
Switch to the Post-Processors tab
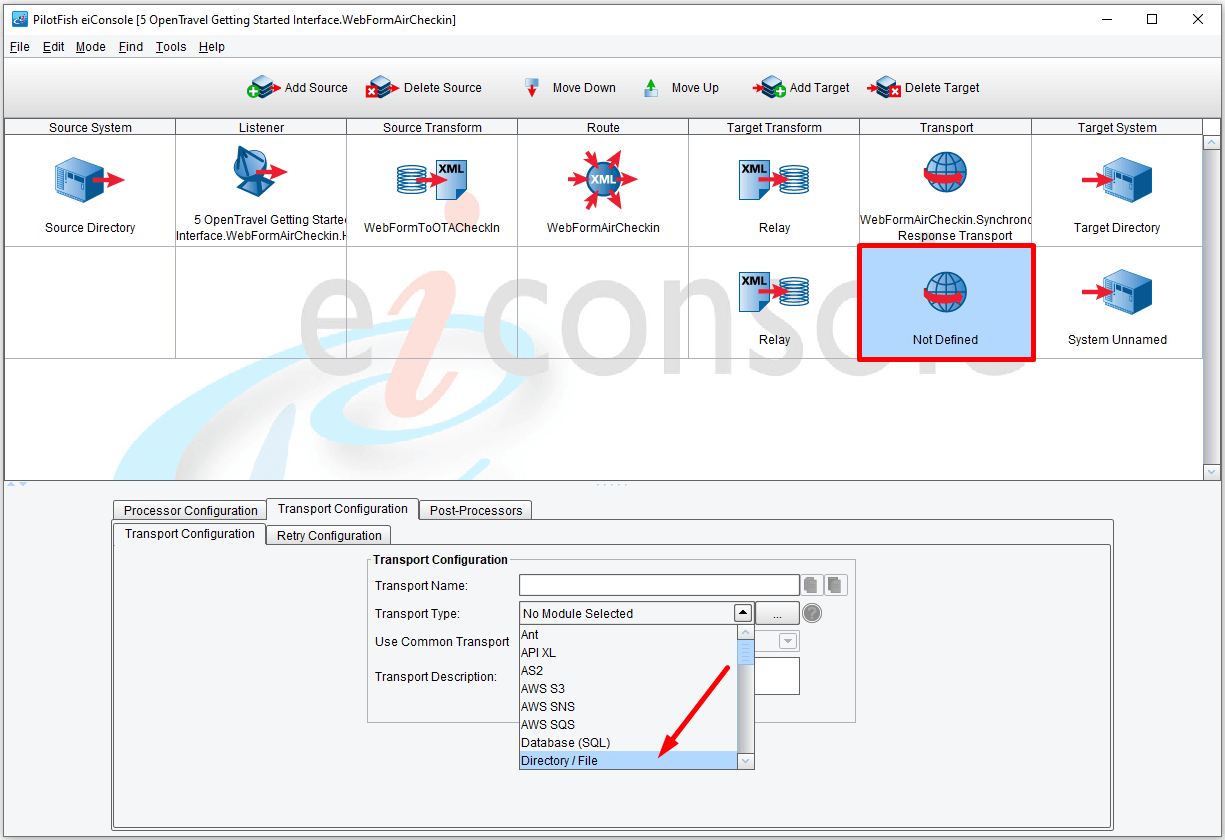[x=476, y=510]
